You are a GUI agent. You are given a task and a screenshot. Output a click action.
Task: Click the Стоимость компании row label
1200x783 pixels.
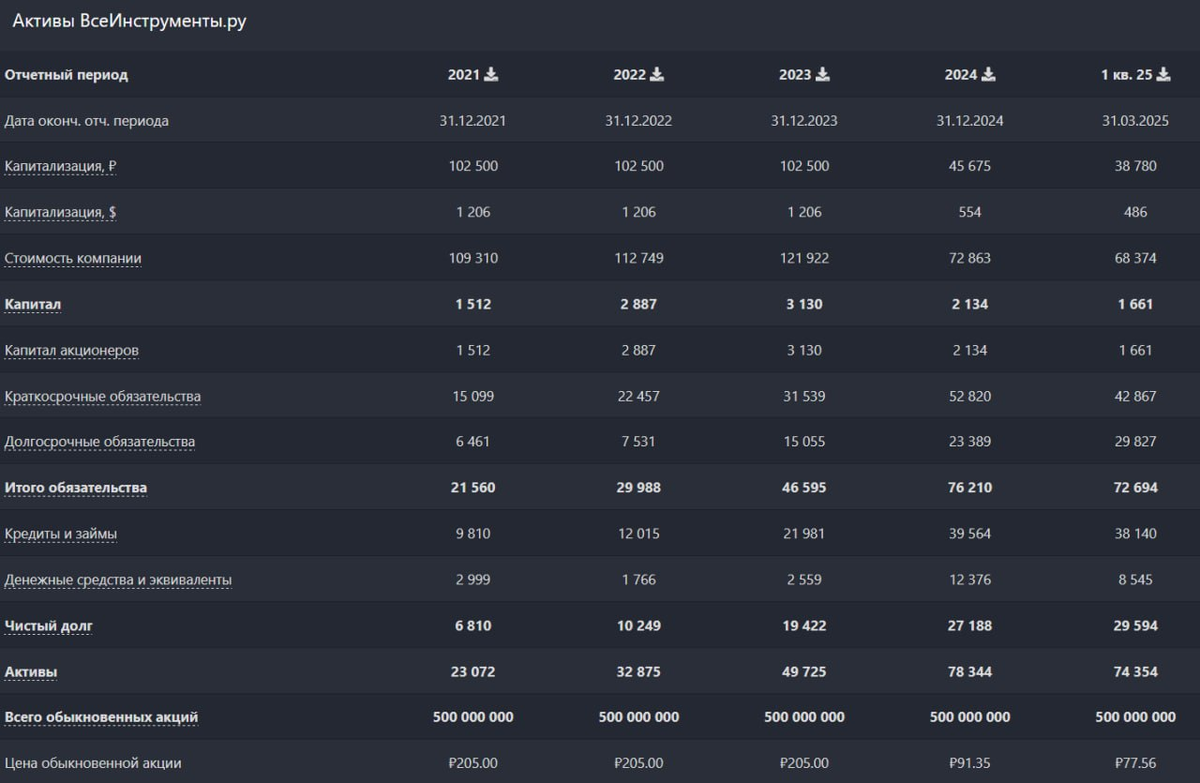pos(73,259)
